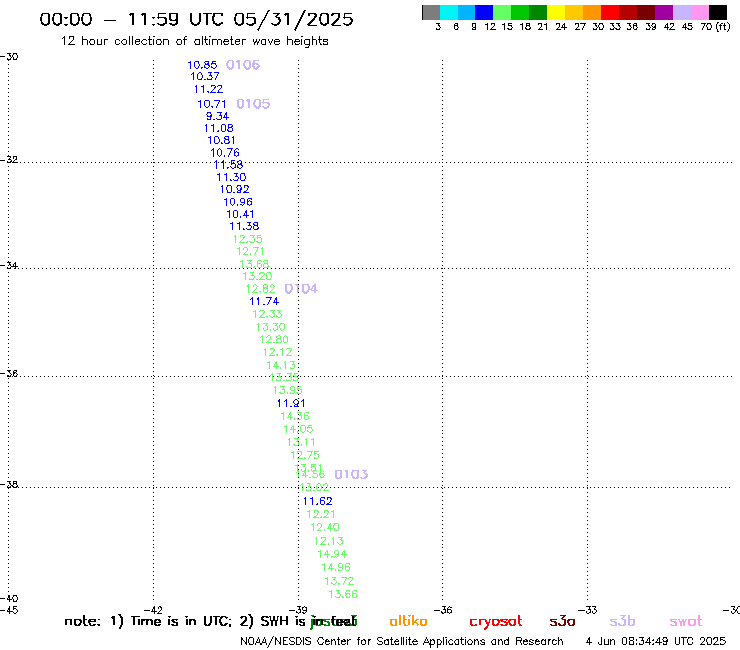Screen dimensions: 740x650
Task: Click the 13.72 wave height value
Action: (339, 581)
